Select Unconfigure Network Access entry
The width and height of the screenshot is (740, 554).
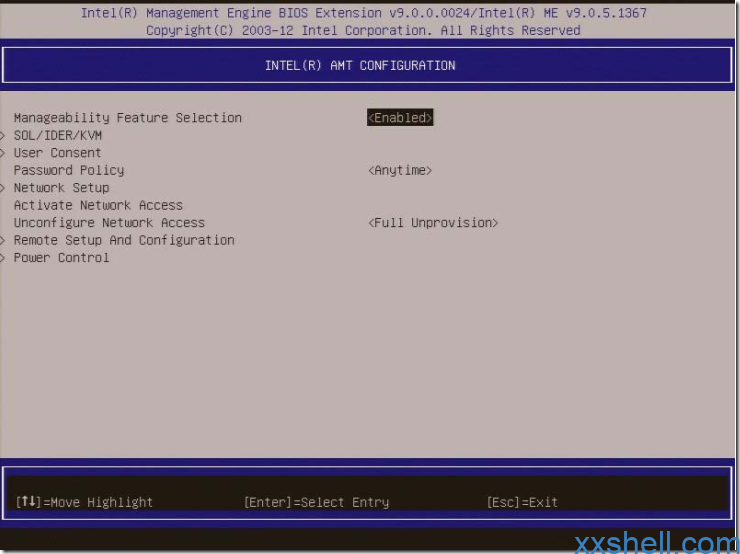[x=109, y=223]
